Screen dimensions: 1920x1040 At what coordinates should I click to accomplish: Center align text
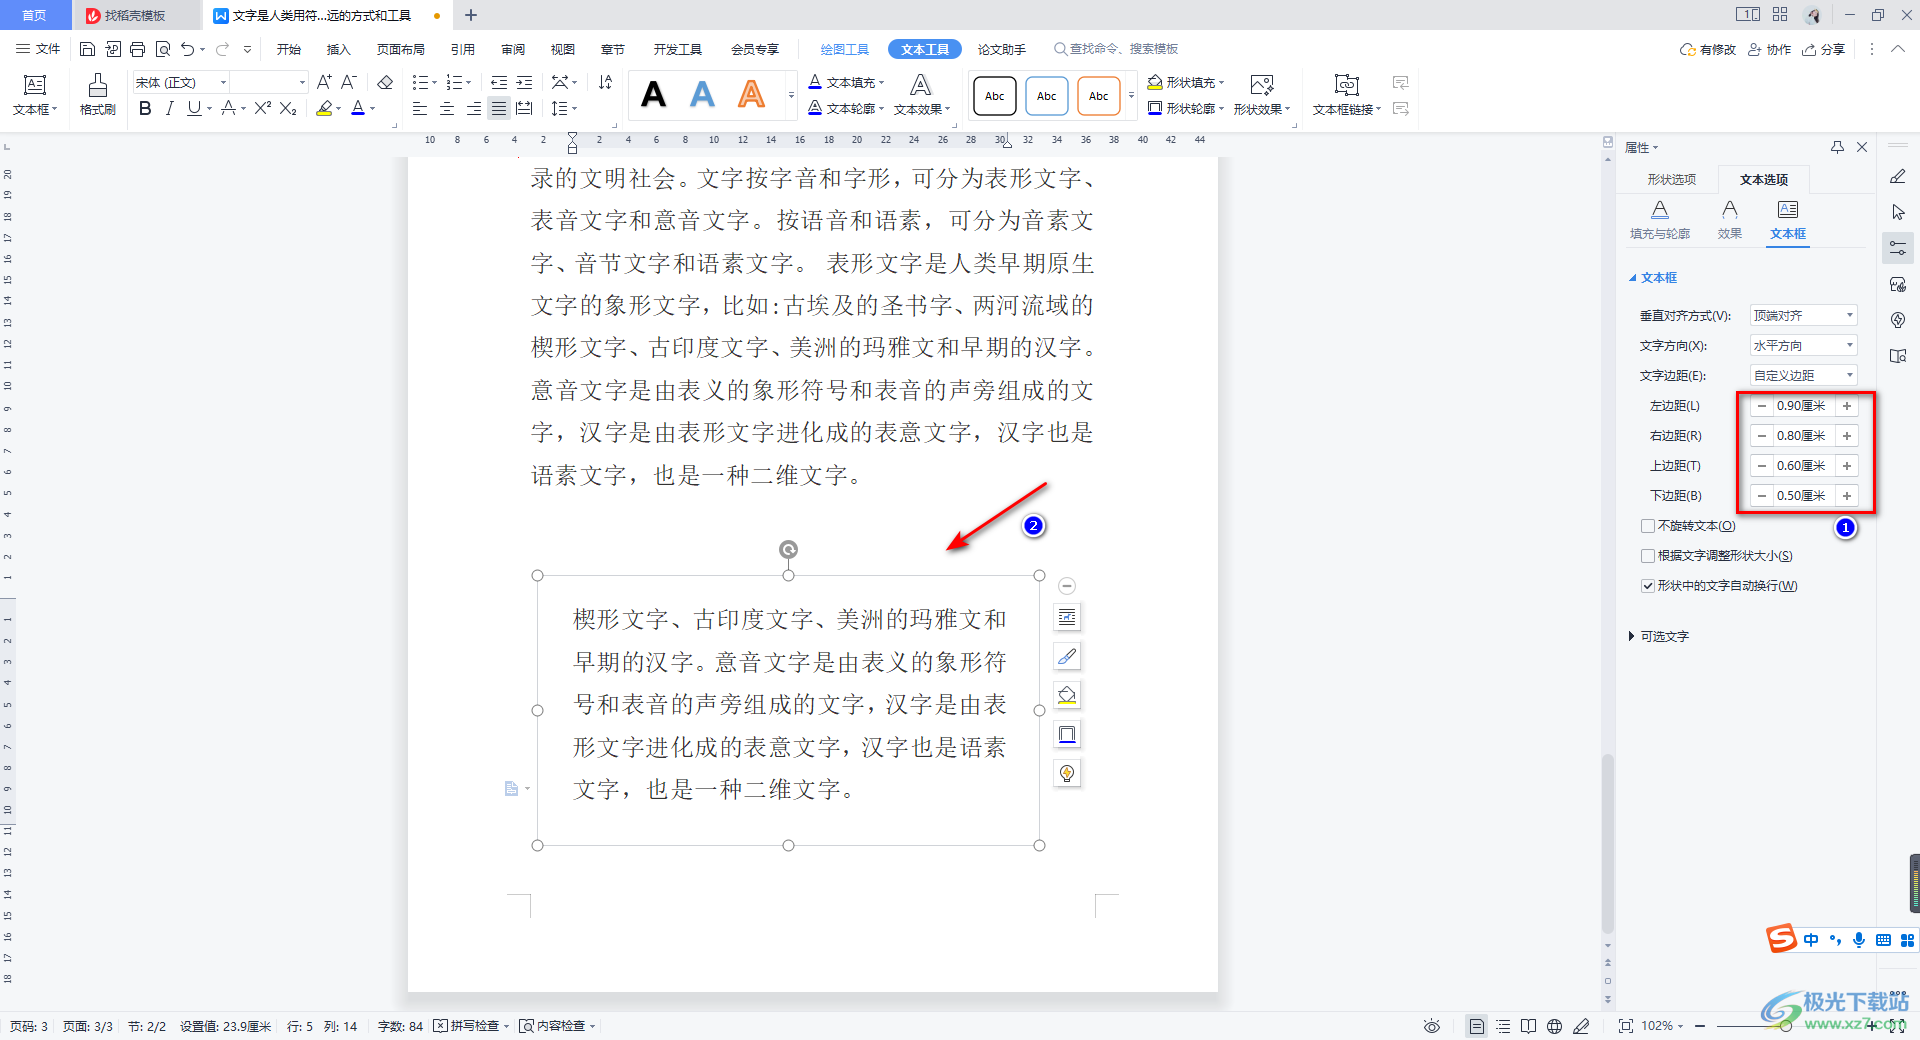point(447,108)
